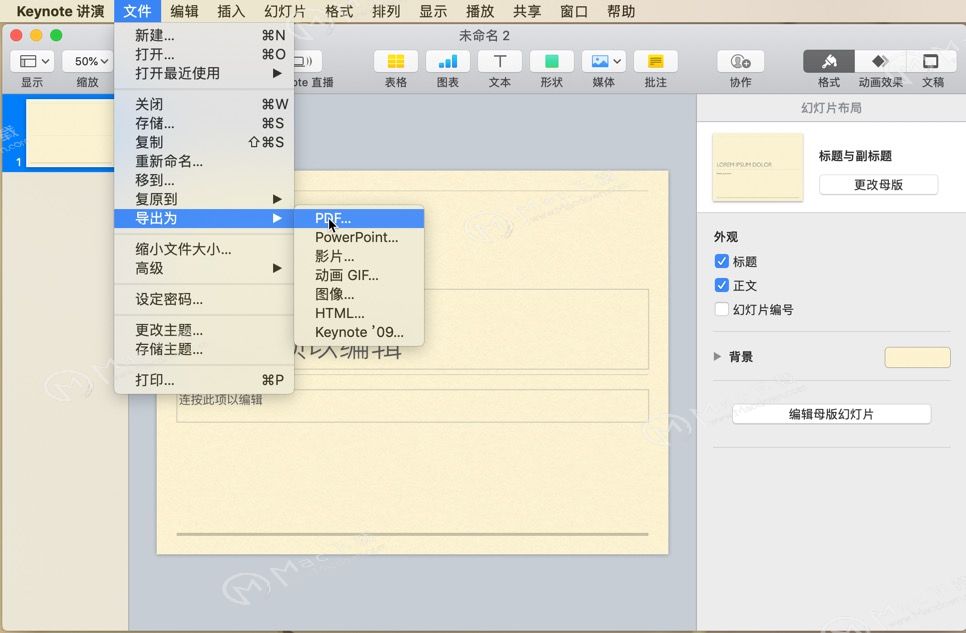Open the 媒体 media icon menu
This screenshot has width=966, height=633.
click(604, 61)
